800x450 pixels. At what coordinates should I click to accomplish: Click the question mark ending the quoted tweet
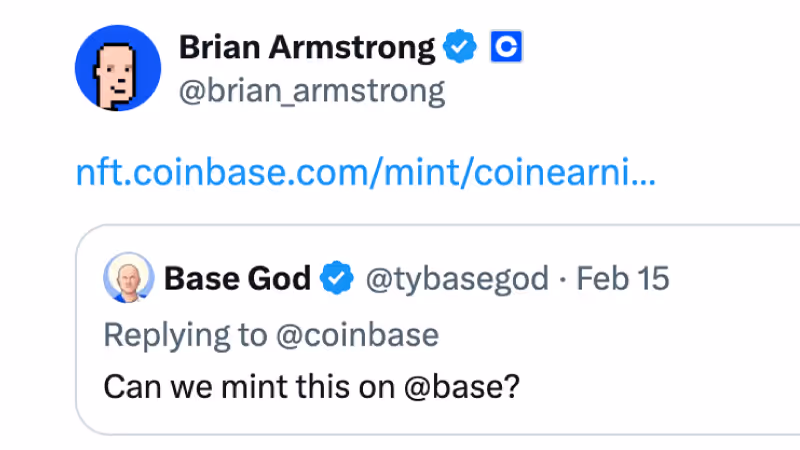(x=512, y=386)
